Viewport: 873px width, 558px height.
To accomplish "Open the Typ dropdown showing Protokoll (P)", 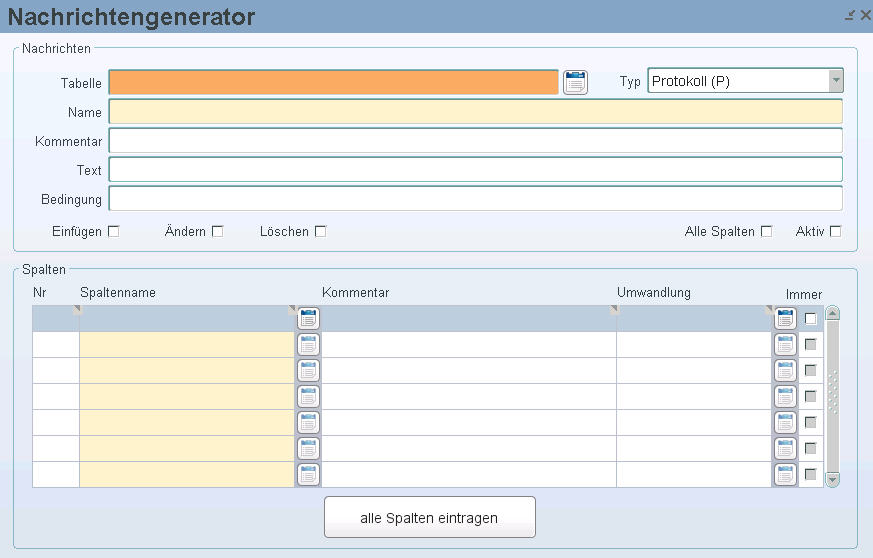I will (746, 81).
